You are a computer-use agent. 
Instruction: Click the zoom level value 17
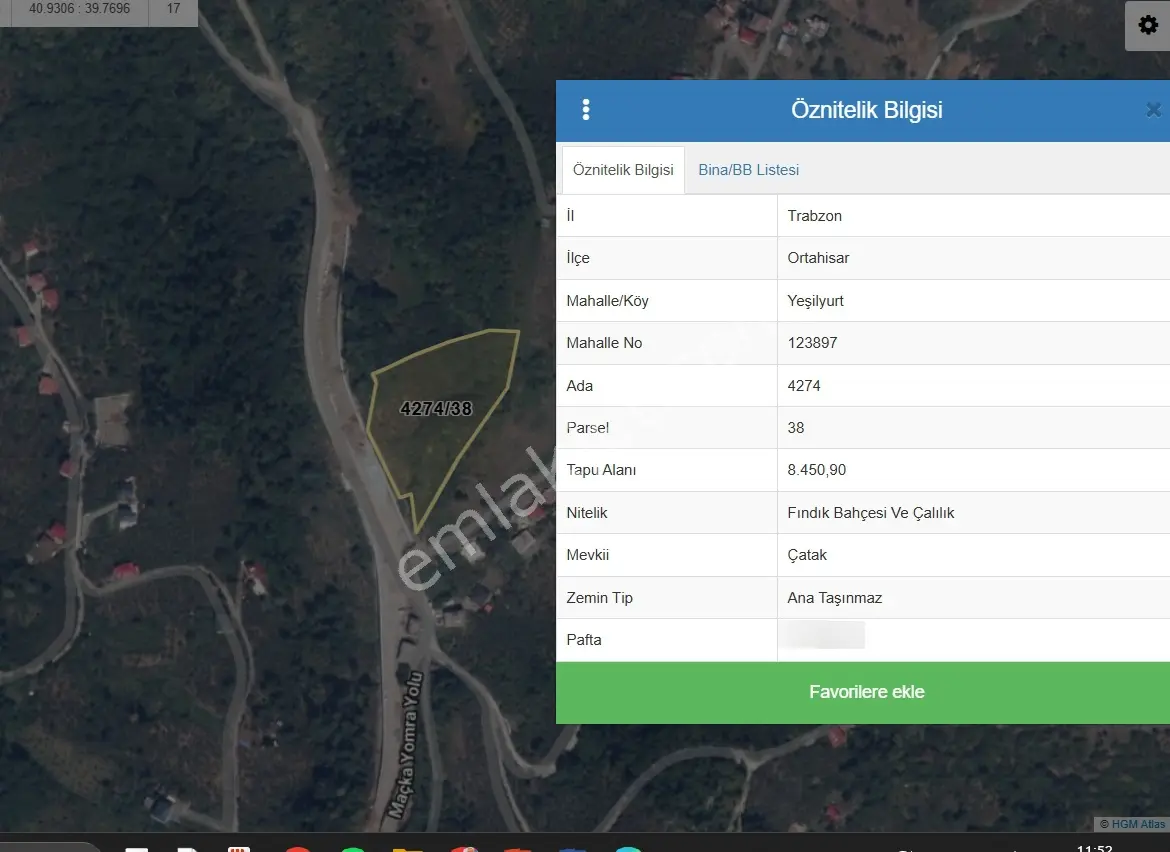click(x=173, y=8)
